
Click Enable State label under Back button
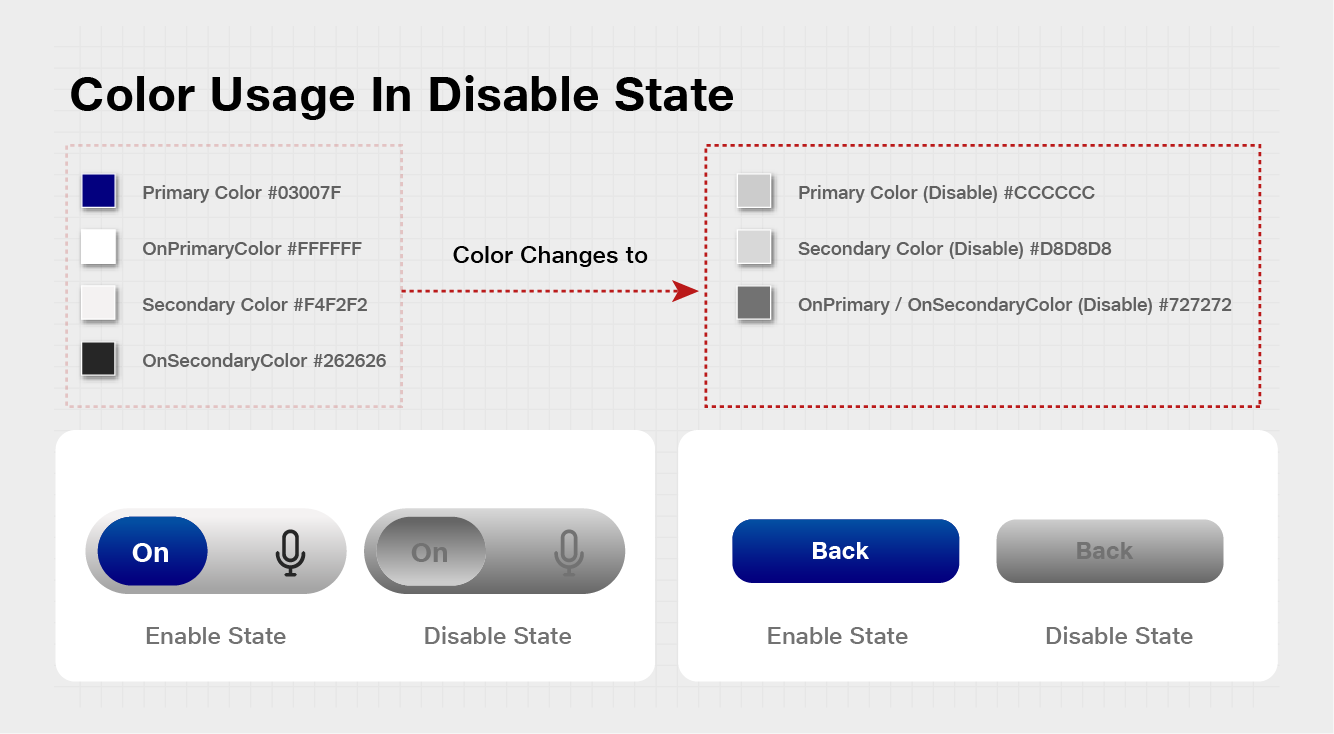(x=837, y=636)
